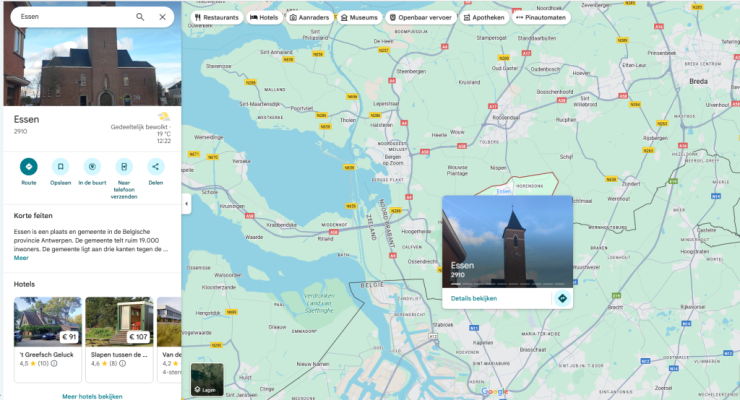Viewport: 740px width, 400px height.
Task: Collapse the side panel arrow
Action: coord(186,204)
